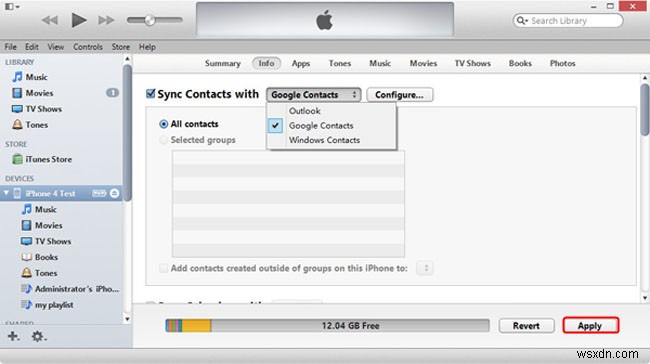Click the magnifier icon in search box

[521, 20]
